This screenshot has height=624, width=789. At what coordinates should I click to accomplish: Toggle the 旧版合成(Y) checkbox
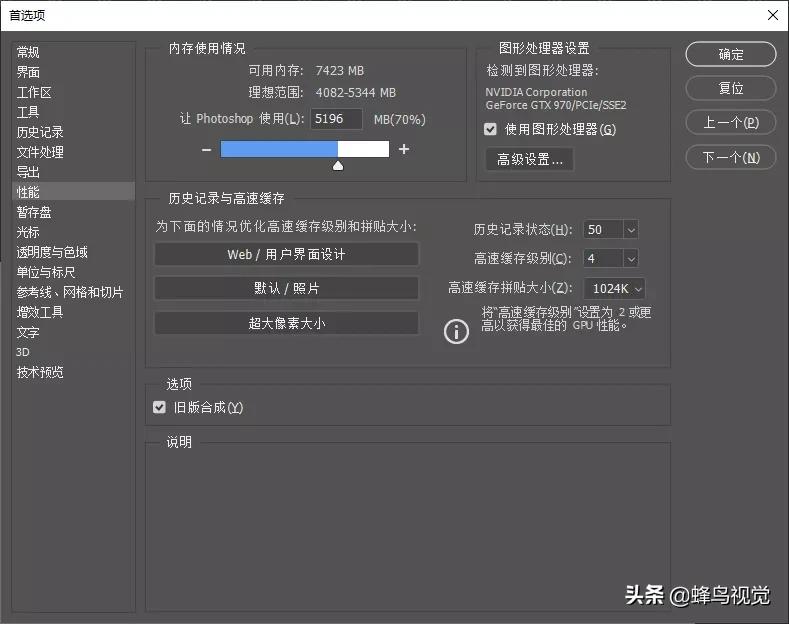point(159,407)
